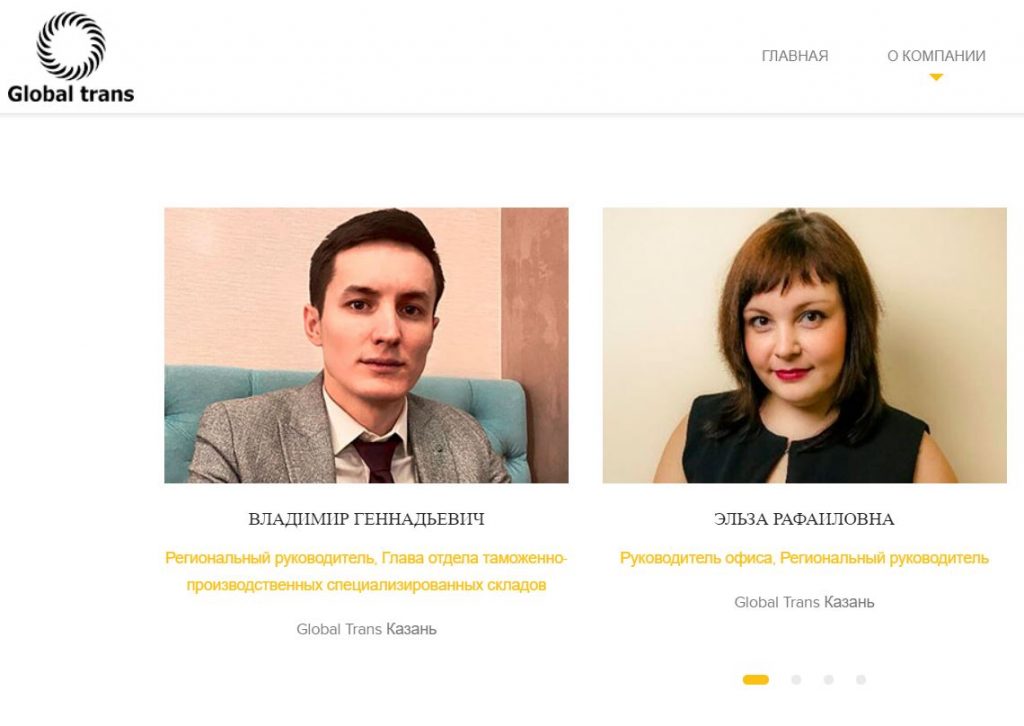The width and height of the screenshot is (1024, 726).
Task: Select the name ВЛАДИМИР ГЕННАДЬЕВИЧ
Action: [x=366, y=519]
